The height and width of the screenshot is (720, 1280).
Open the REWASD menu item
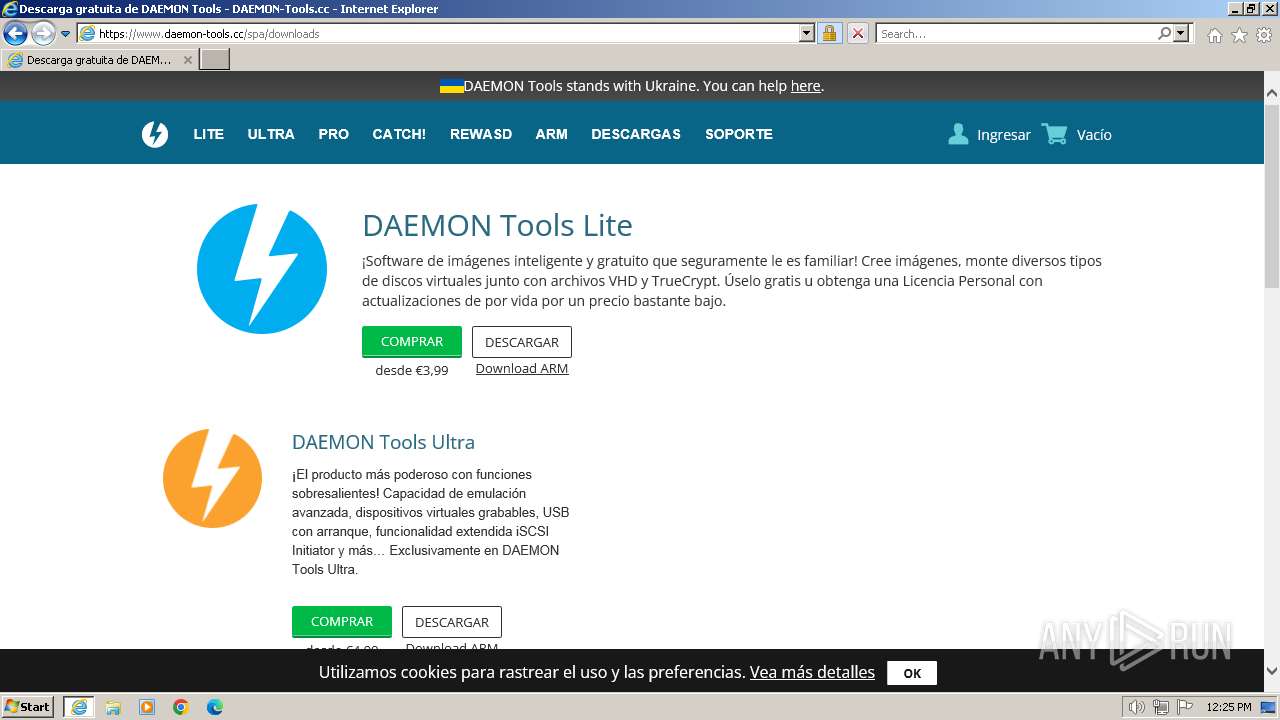click(481, 134)
